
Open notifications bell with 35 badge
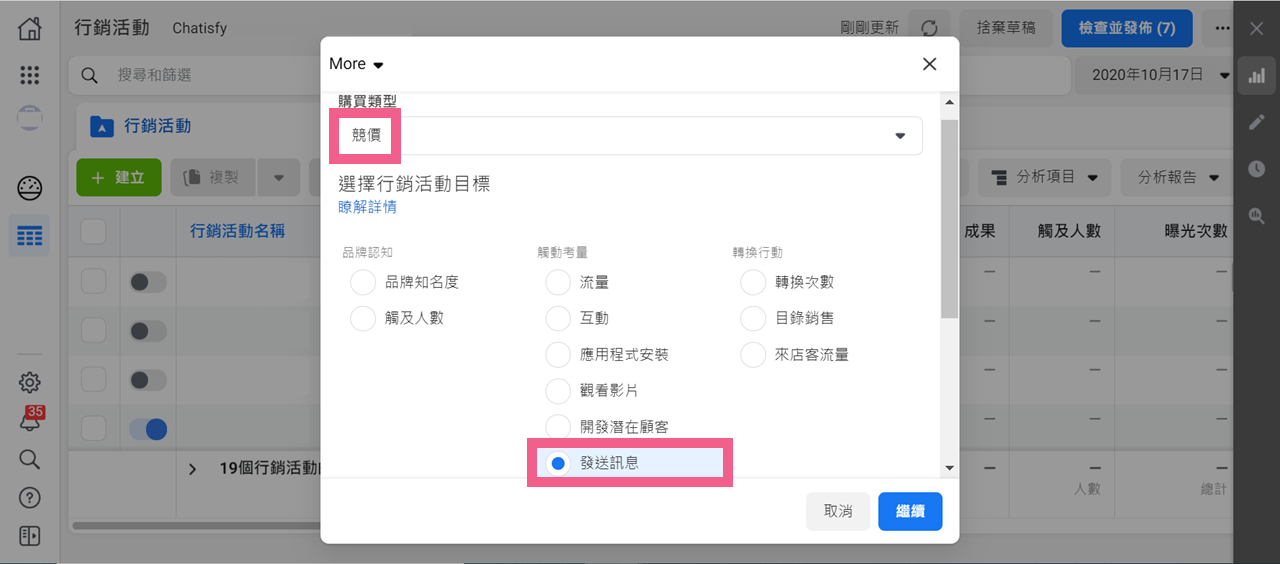click(30, 421)
